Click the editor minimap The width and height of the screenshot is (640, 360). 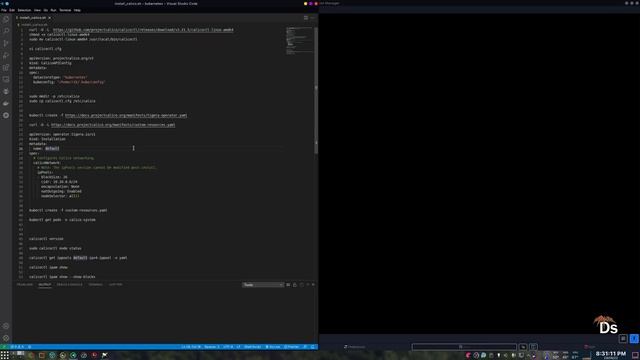tap(299, 41)
